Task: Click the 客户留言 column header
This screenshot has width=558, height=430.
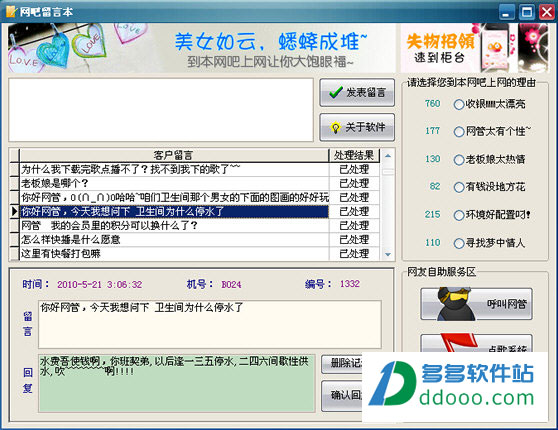Action: pyautogui.click(x=174, y=155)
